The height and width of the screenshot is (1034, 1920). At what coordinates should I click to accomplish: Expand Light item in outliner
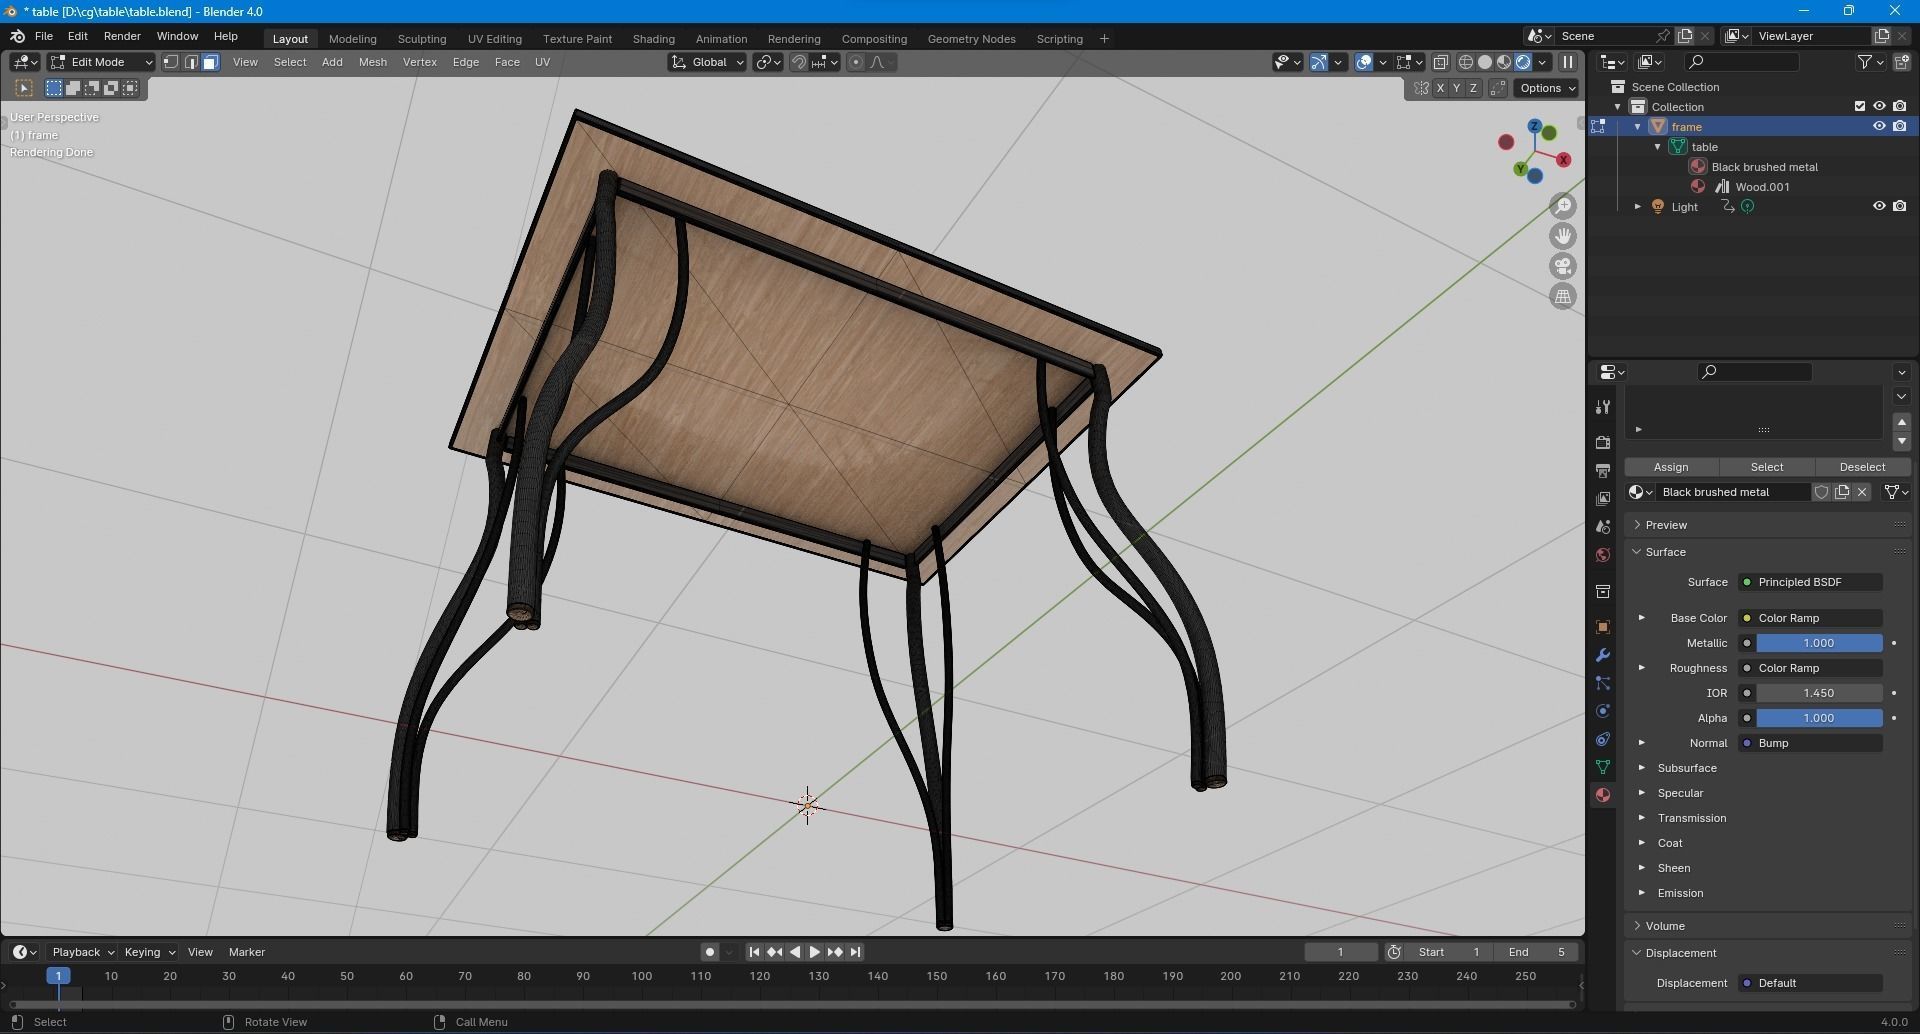coord(1637,207)
